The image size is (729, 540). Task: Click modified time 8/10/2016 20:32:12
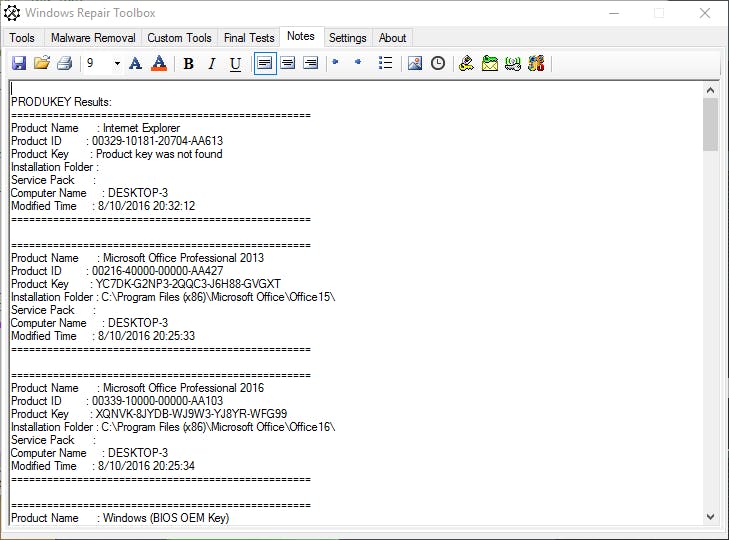pos(146,206)
